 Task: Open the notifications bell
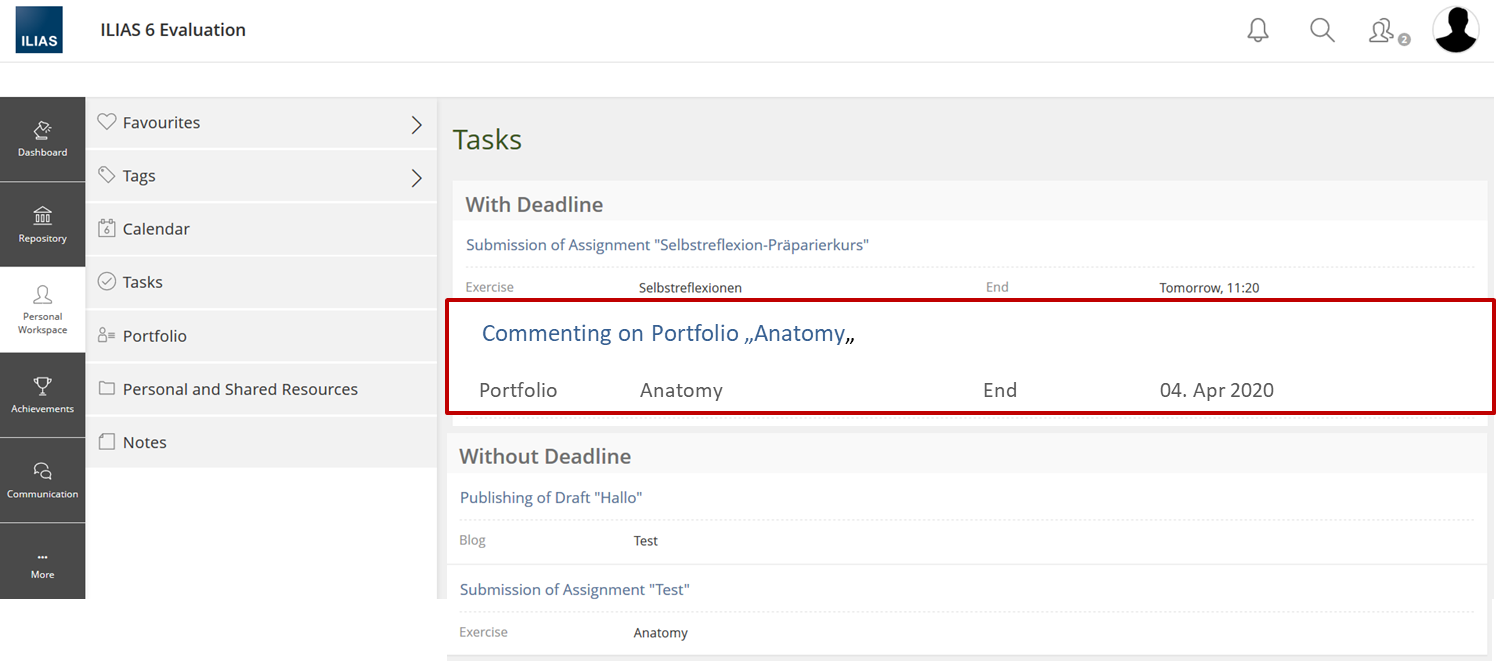click(x=1258, y=30)
